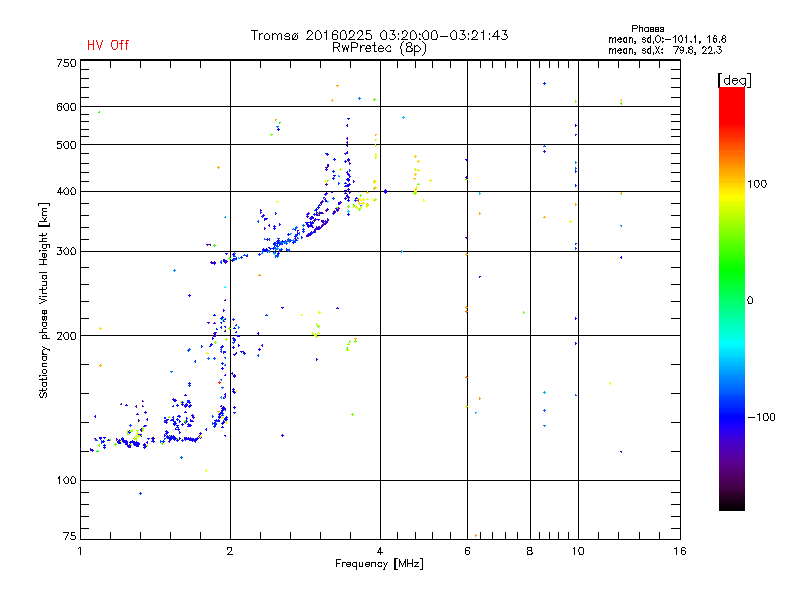Click the y-axis label '200'
The height and width of the screenshot is (600, 800).
pos(66,336)
